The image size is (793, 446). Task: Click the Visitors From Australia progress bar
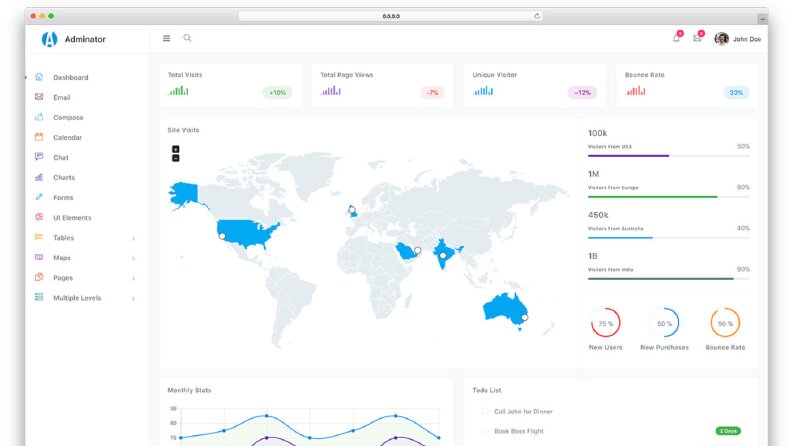[669, 238]
